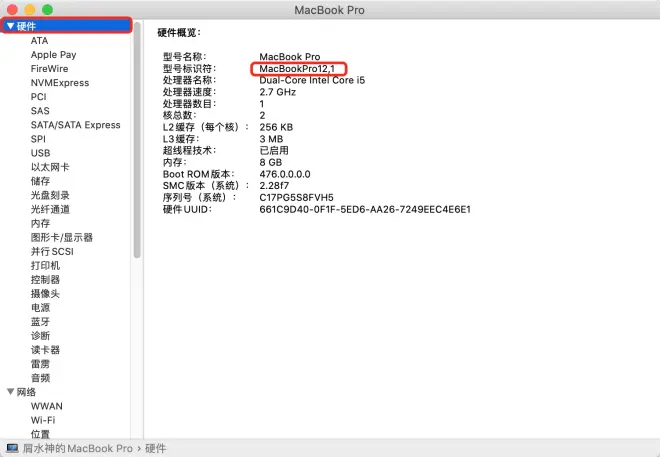Select 诊断 in the sidebar
Viewport: 660px width, 457px height.
tap(40, 336)
